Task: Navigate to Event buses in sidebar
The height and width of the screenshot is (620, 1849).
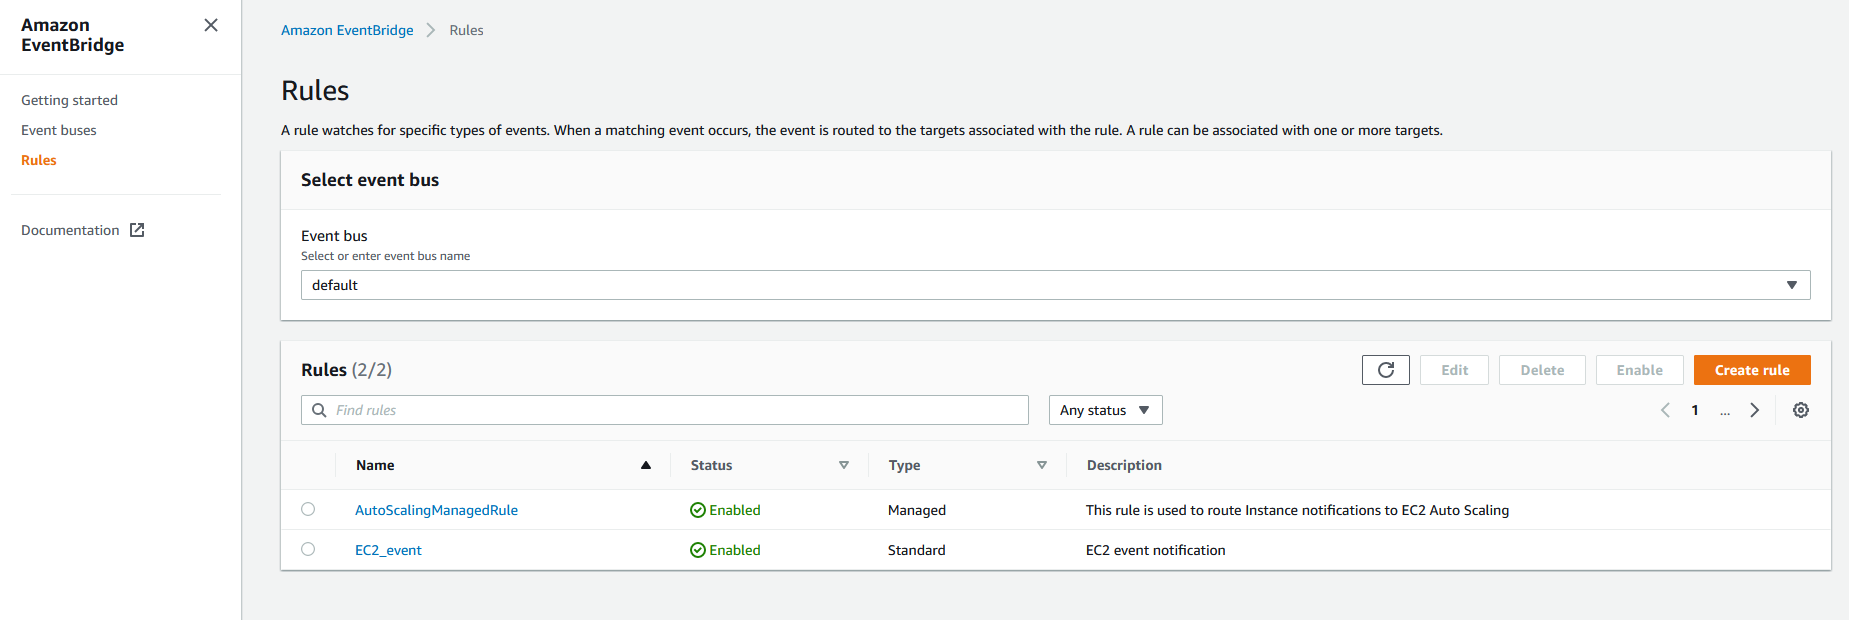Action: tap(59, 130)
